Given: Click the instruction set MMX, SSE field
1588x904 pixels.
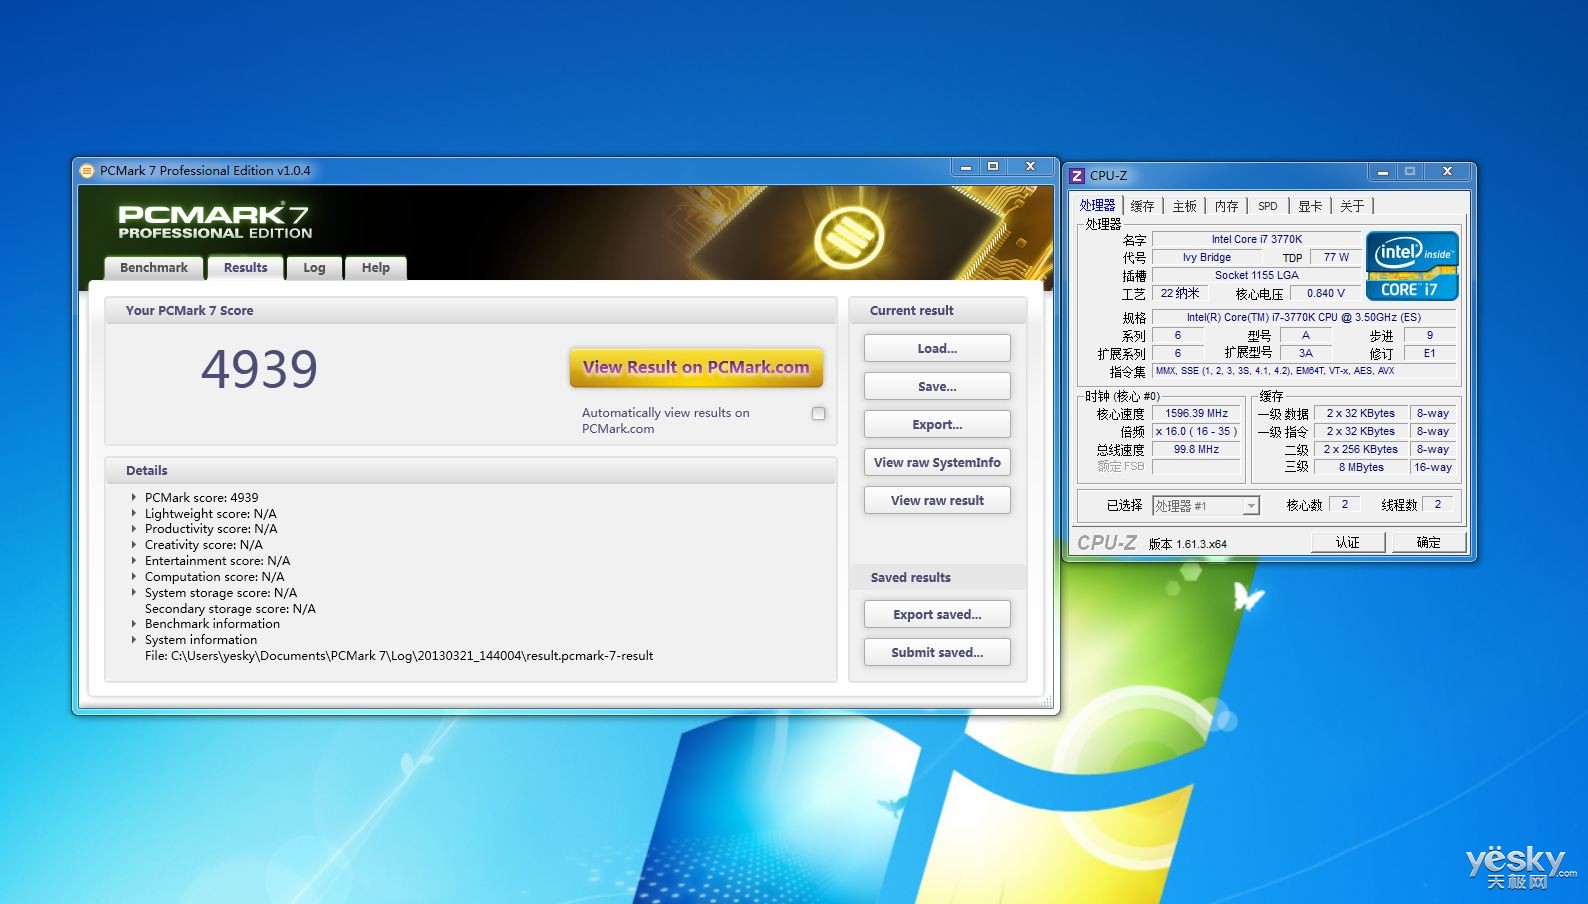Looking at the screenshot, I should (1303, 371).
